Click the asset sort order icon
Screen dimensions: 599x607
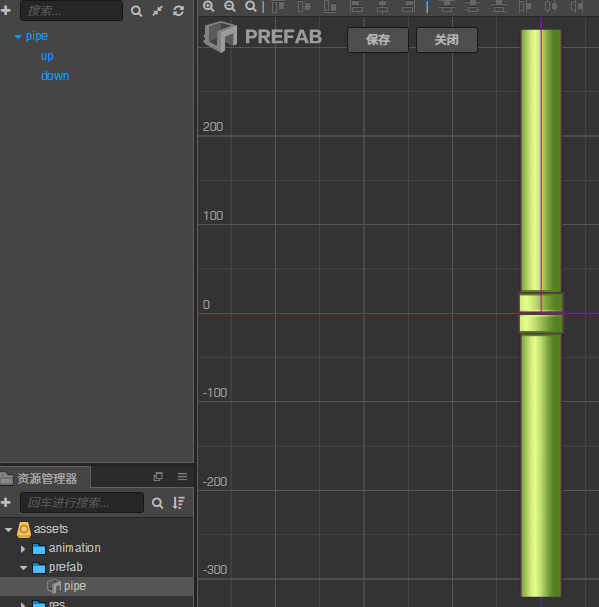click(178, 503)
